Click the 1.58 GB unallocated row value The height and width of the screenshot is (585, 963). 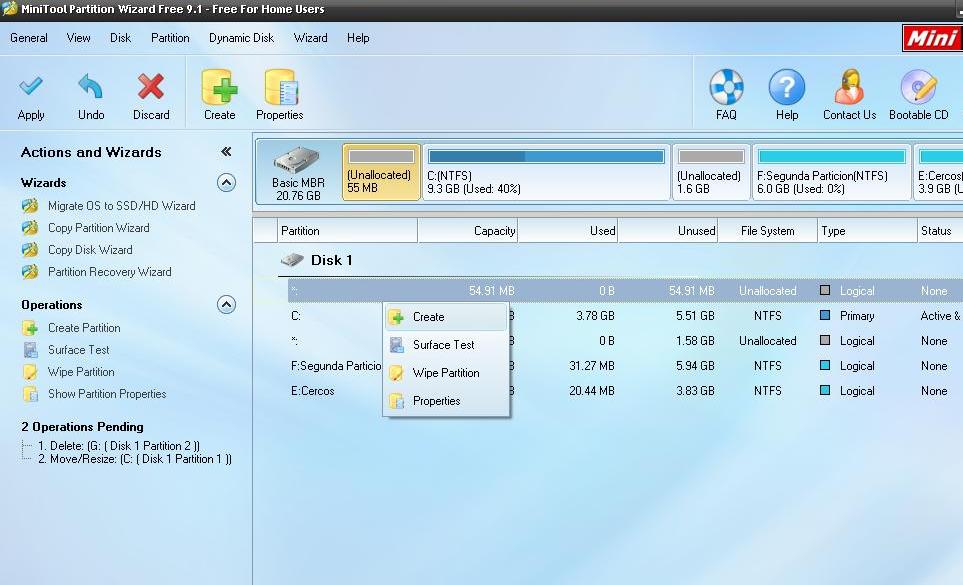(695, 341)
